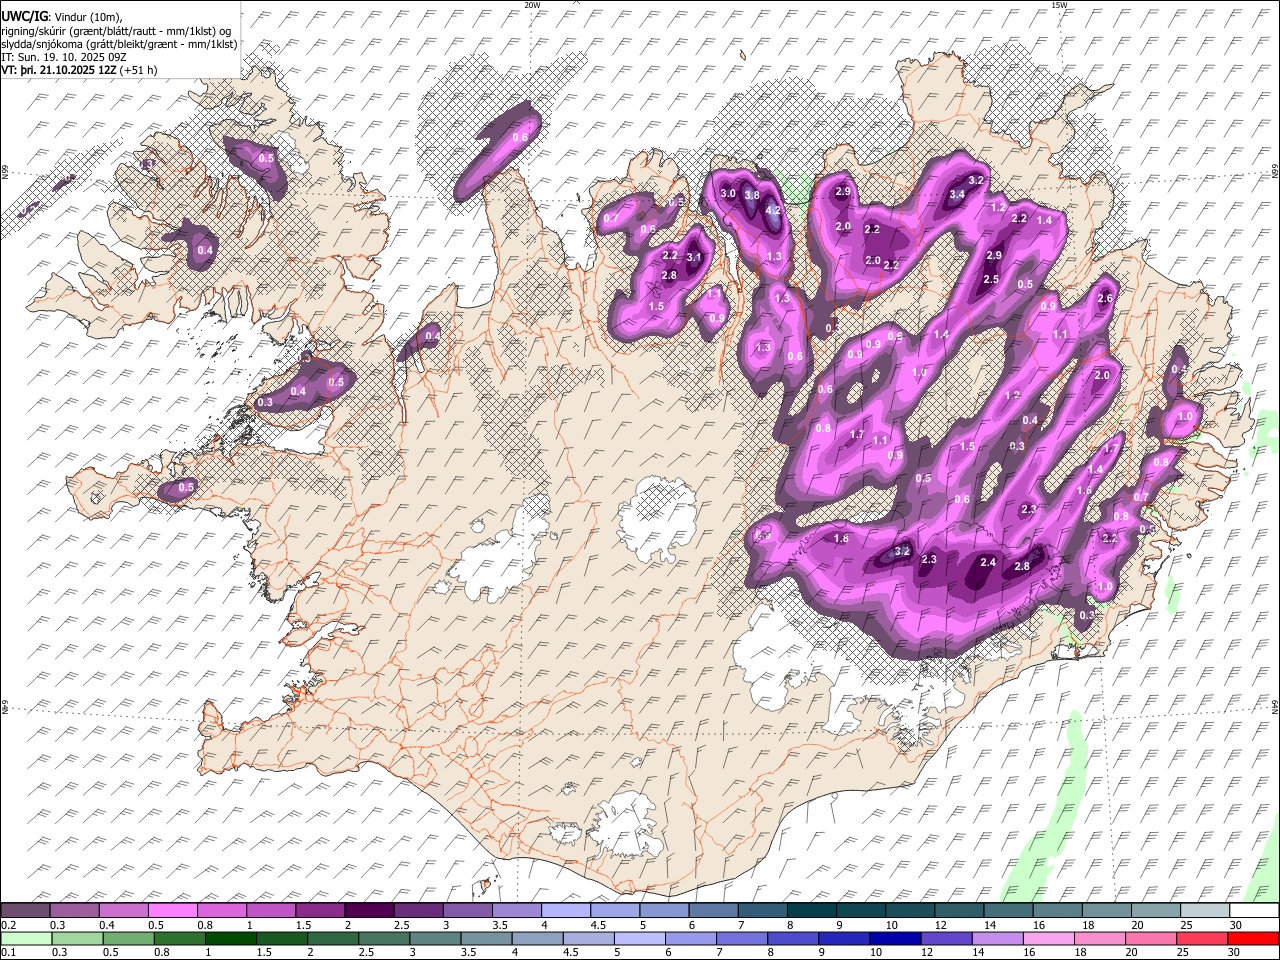Select the light lavender 4 swatch in top legend row
The width and height of the screenshot is (1280, 960).
coord(565,911)
